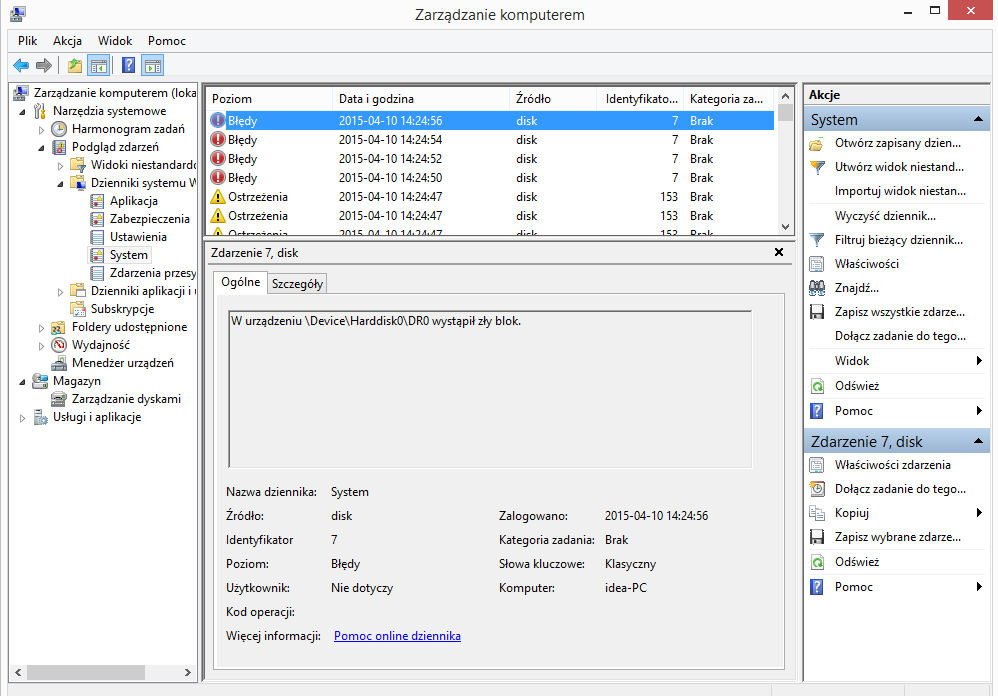Select the Podgląd zdarzeń icon in tree
This screenshot has height=696, width=998.
click(59, 147)
